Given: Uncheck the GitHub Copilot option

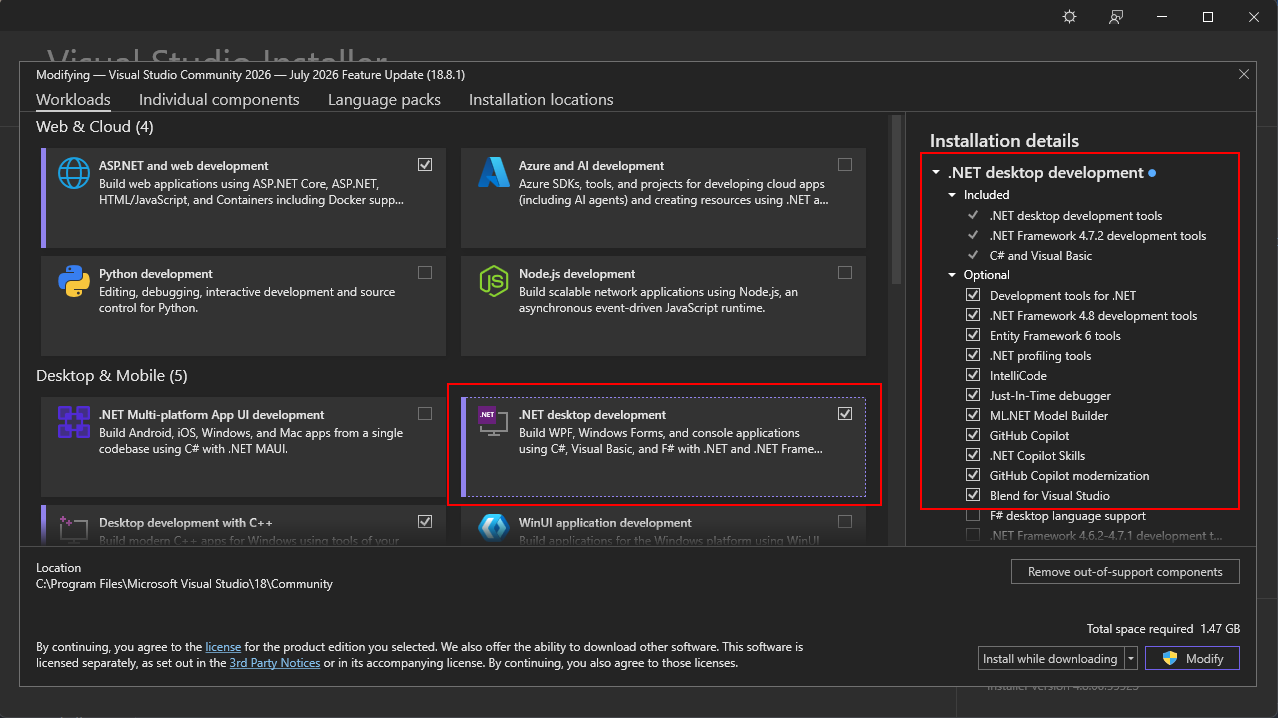Looking at the screenshot, I should (x=973, y=435).
